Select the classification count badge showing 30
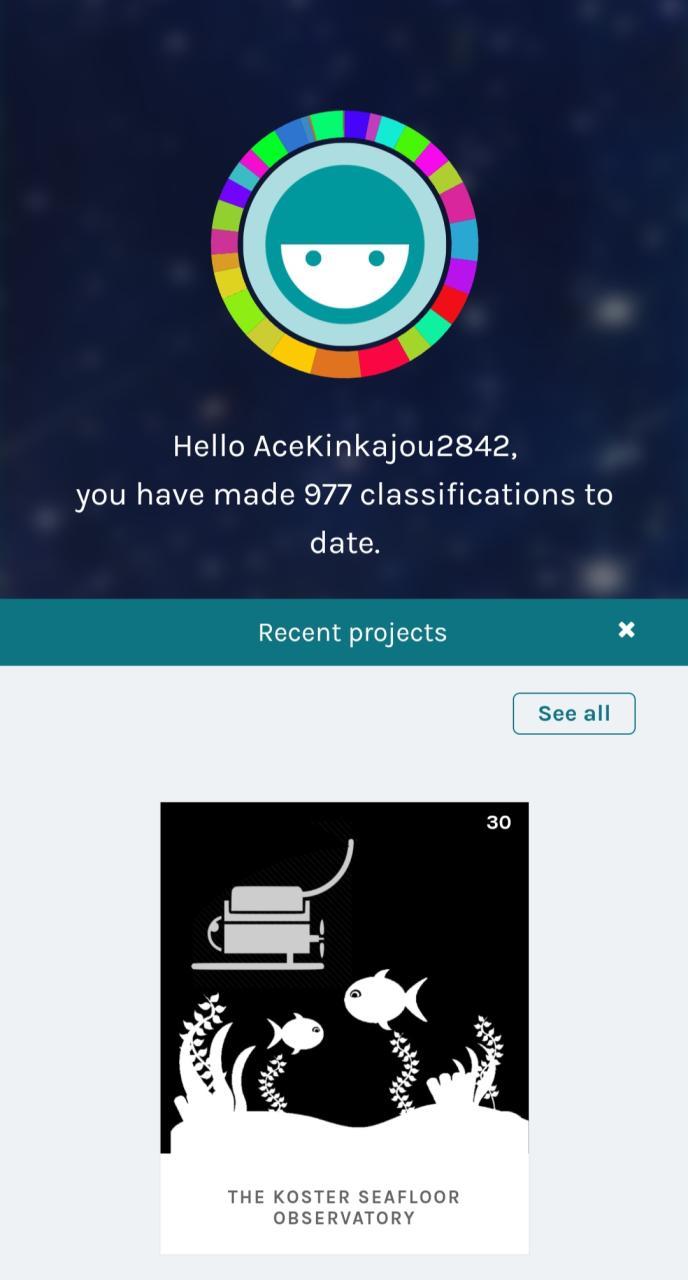 coord(498,822)
